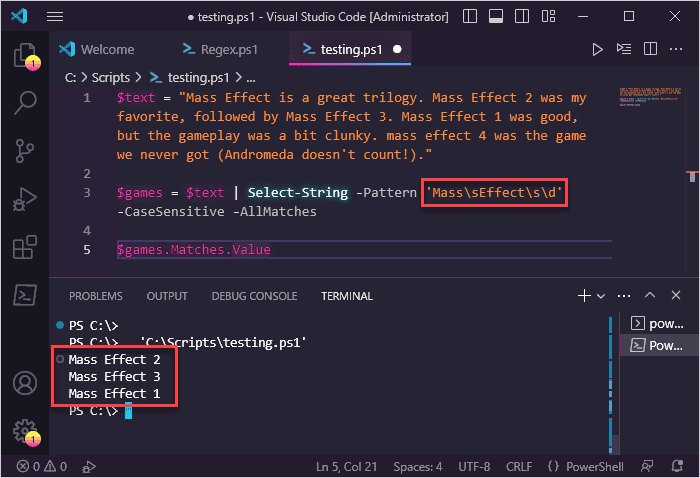
Task: Click 'Mass Effect 3' terminal output line
Action: [x=114, y=376]
